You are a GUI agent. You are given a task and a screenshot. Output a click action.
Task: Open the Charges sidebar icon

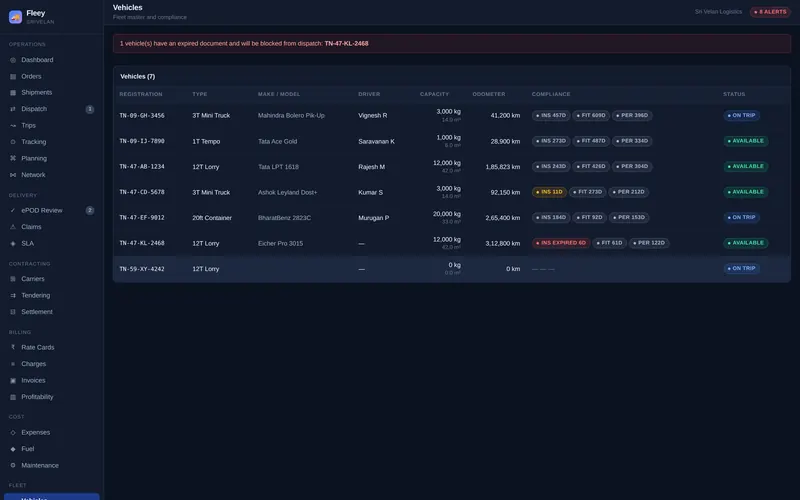click(13, 364)
